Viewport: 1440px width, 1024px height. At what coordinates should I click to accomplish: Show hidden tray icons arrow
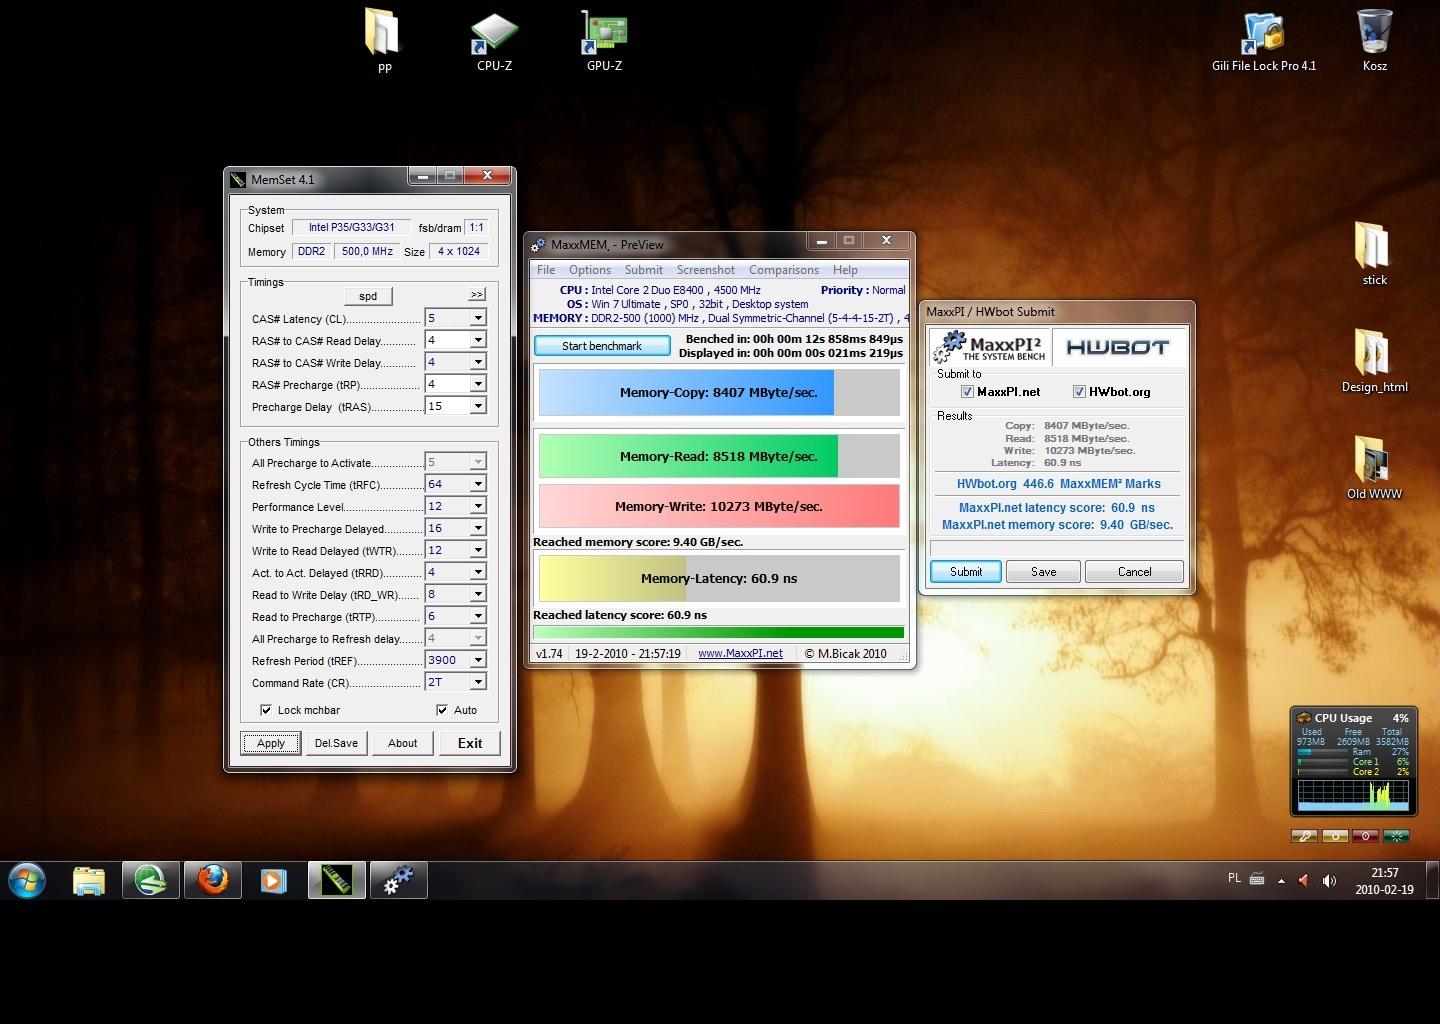pos(1281,881)
